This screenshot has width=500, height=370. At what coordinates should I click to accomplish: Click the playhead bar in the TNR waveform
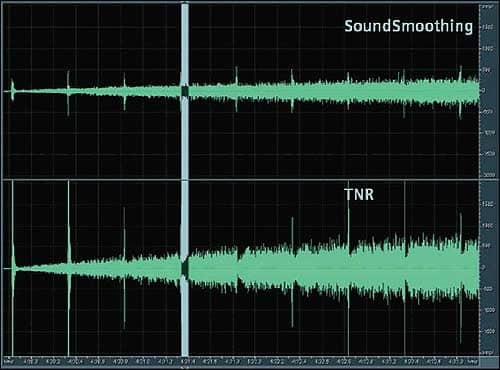coord(185,268)
